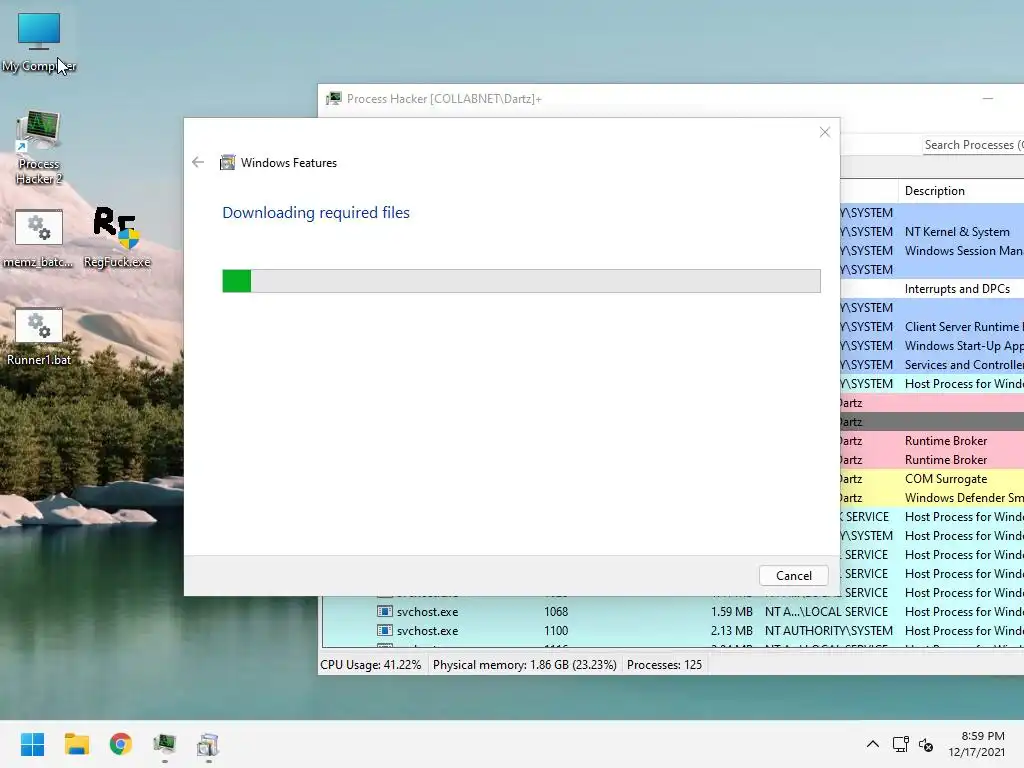Select COM Surrogate process row
This screenshot has width=1024, height=768.
coord(932,479)
